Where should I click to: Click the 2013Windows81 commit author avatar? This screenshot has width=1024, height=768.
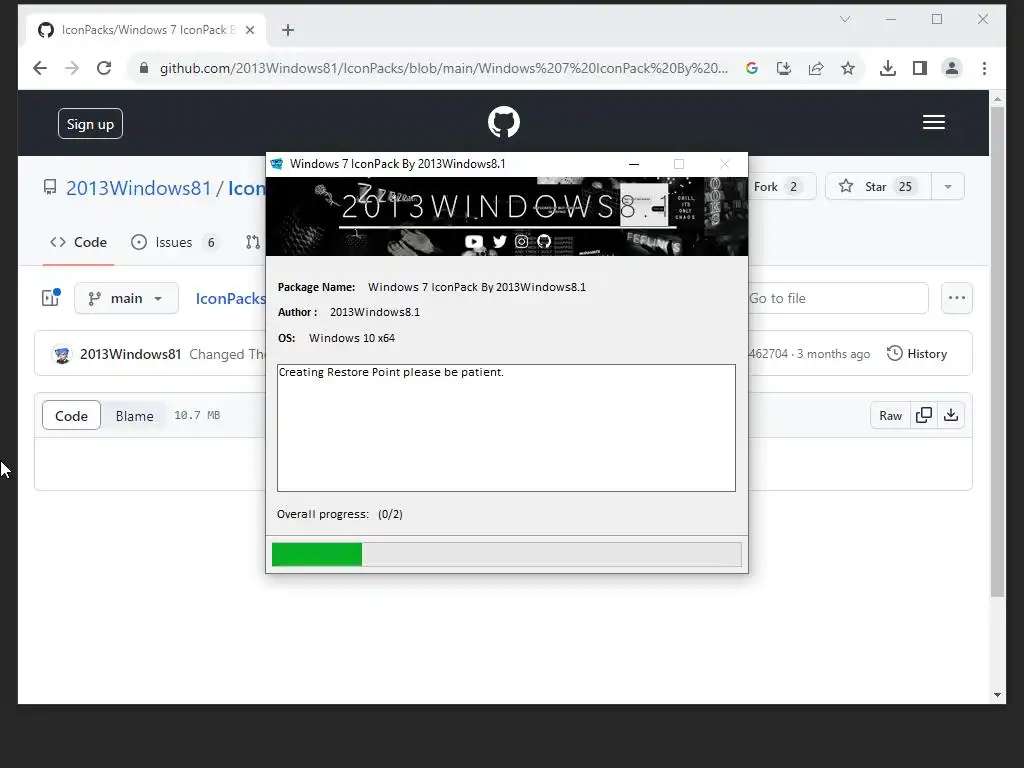tap(62, 355)
